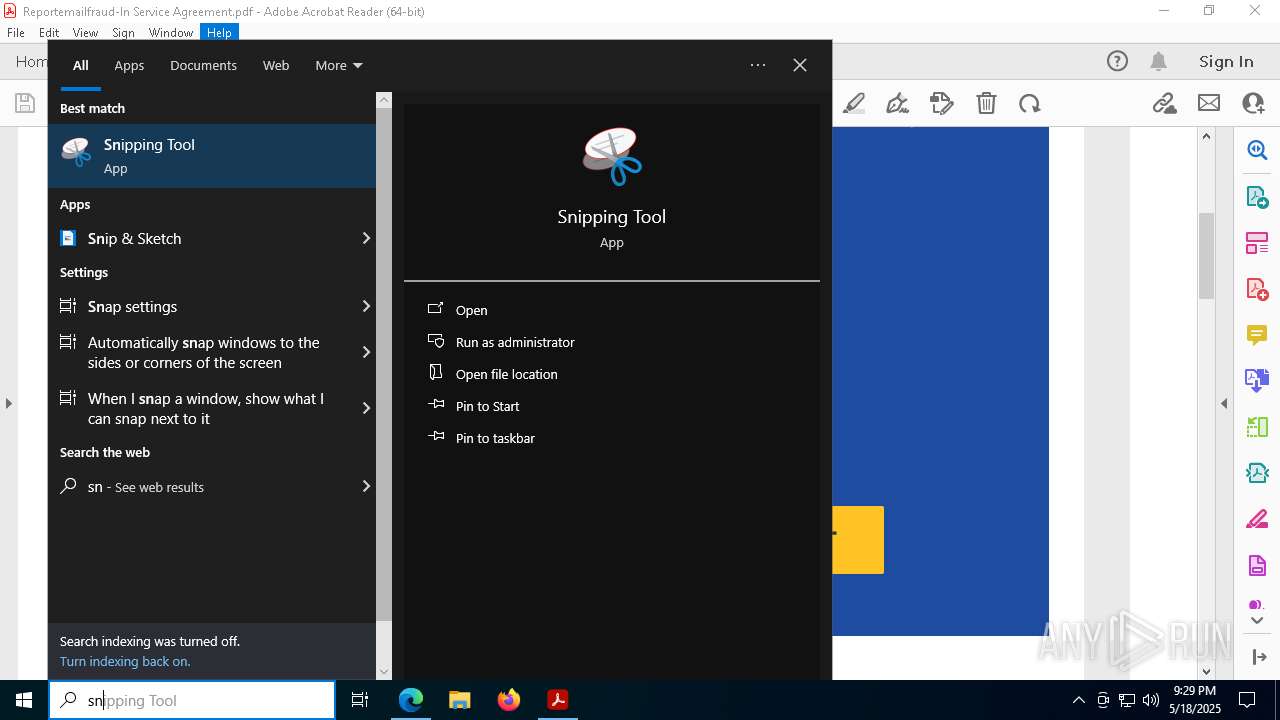Launch Microsoft Edge from taskbar
Image resolution: width=1280 pixels, height=720 pixels.
[411, 700]
